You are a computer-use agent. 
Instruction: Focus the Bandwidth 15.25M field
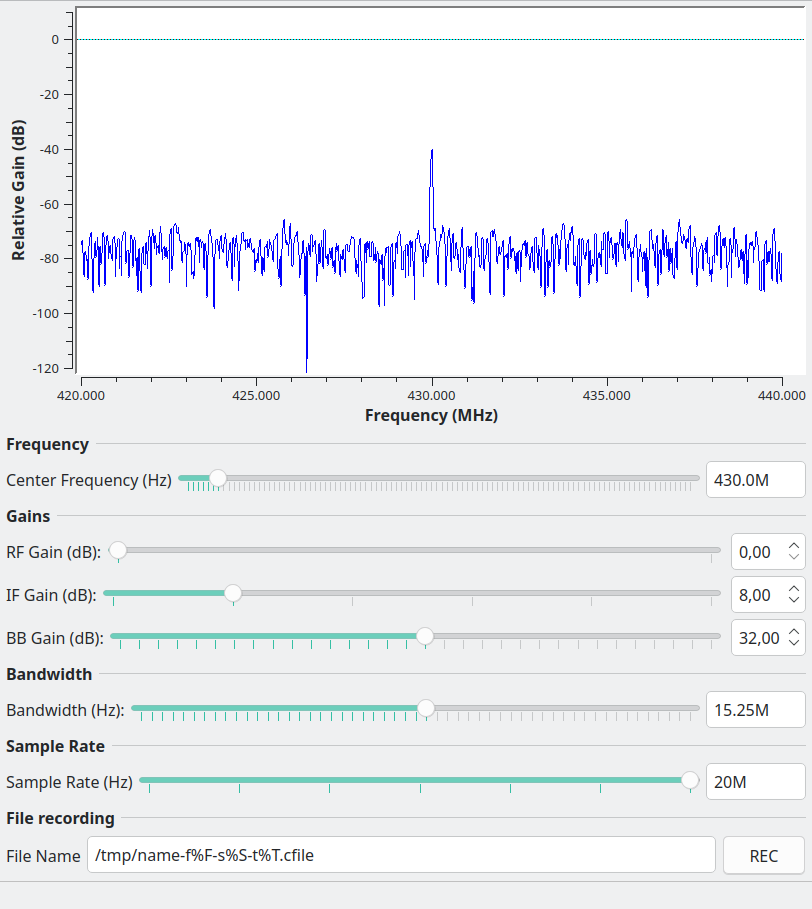point(756,709)
